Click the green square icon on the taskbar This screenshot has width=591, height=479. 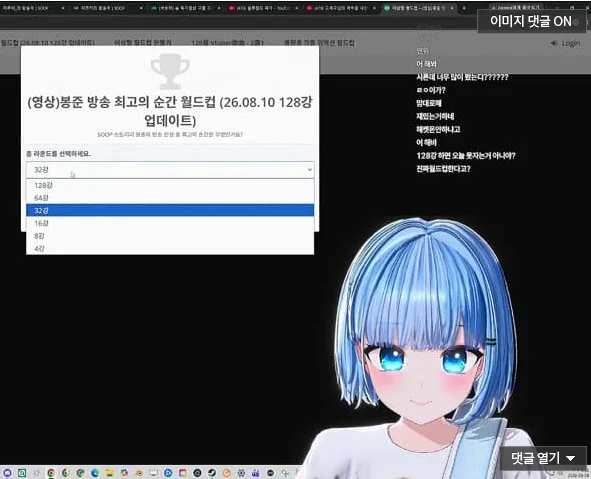tap(22, 473)
